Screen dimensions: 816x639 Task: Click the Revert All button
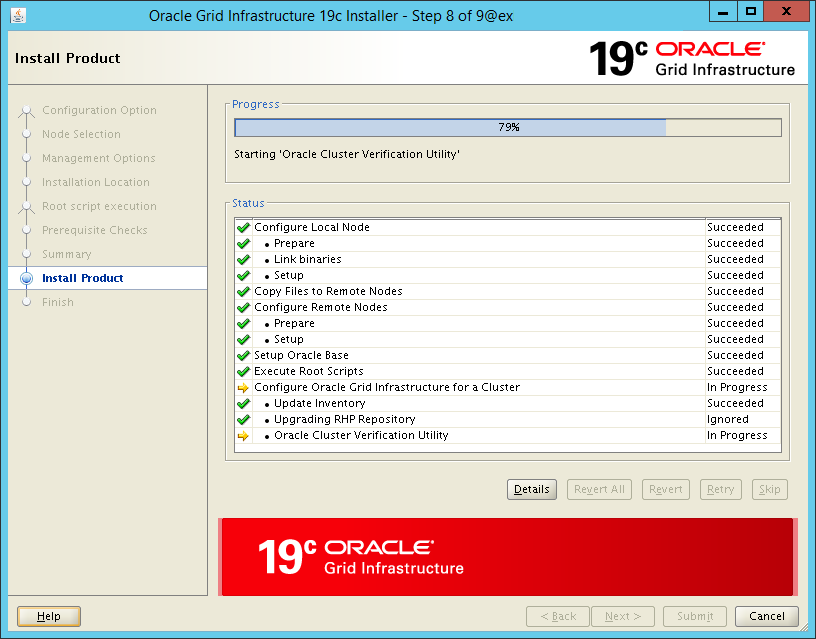pyautogui.click(x=599, y=489)
